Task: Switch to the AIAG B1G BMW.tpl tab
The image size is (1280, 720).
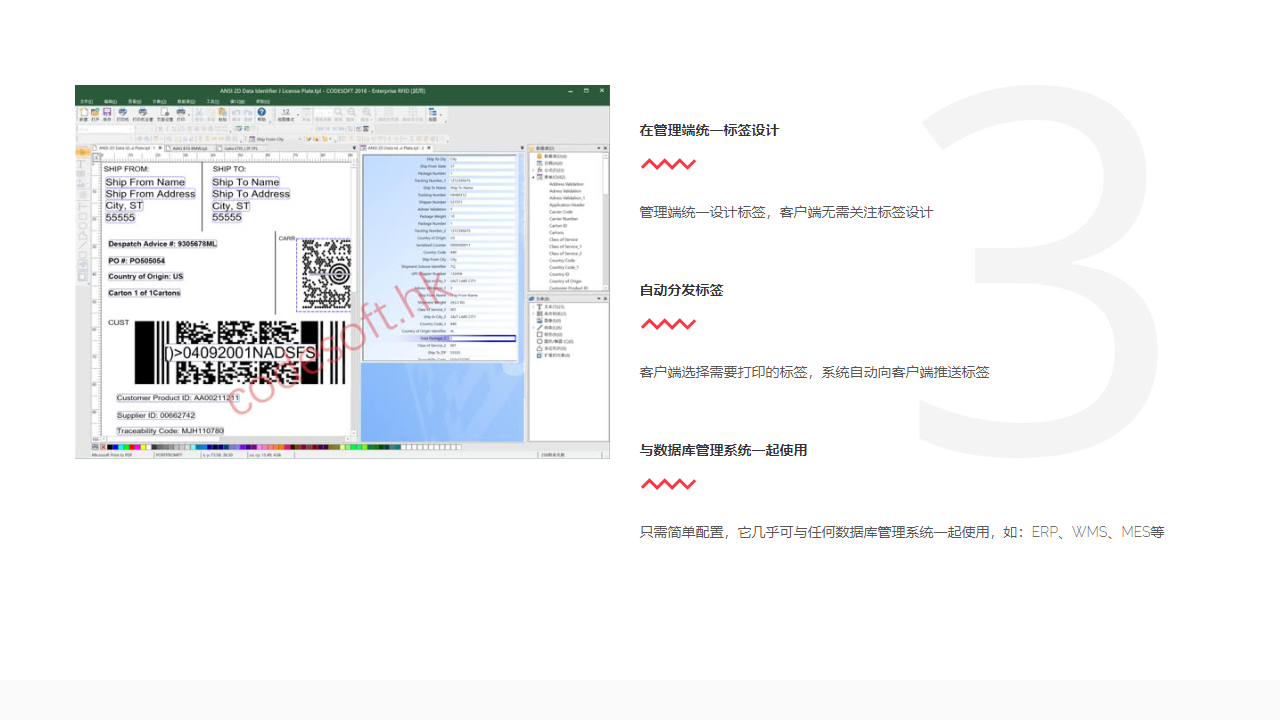Action: pyautogui.click(x=189, y=148)
